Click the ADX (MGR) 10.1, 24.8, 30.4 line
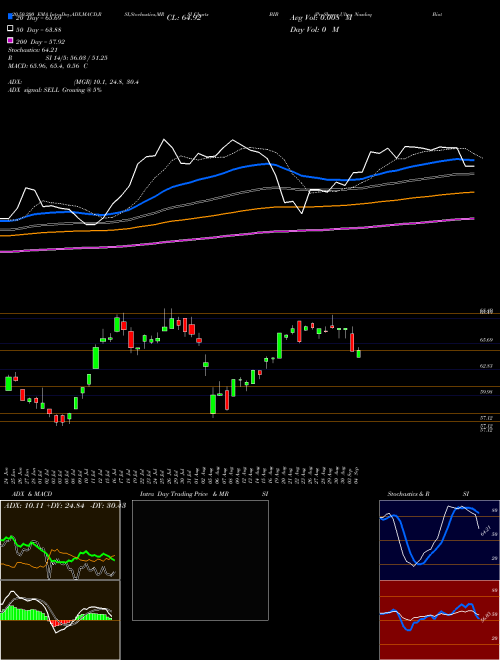500x660 pixels. (x=73, y=82)
